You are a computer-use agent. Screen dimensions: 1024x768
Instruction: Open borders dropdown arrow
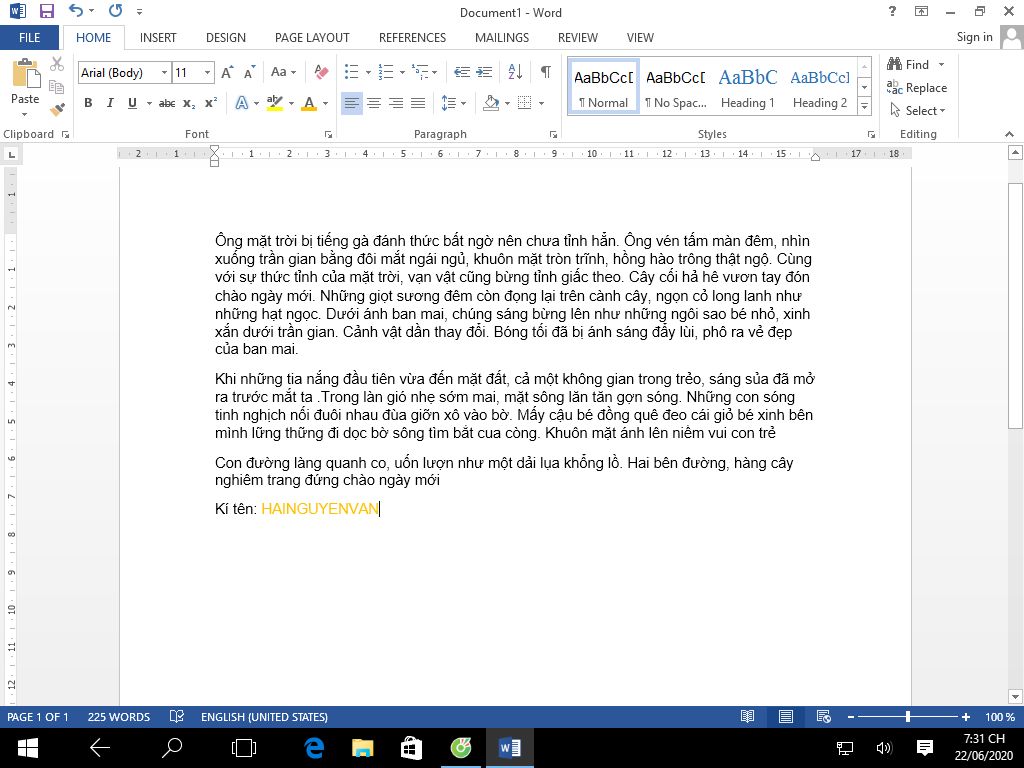(541, 103)
